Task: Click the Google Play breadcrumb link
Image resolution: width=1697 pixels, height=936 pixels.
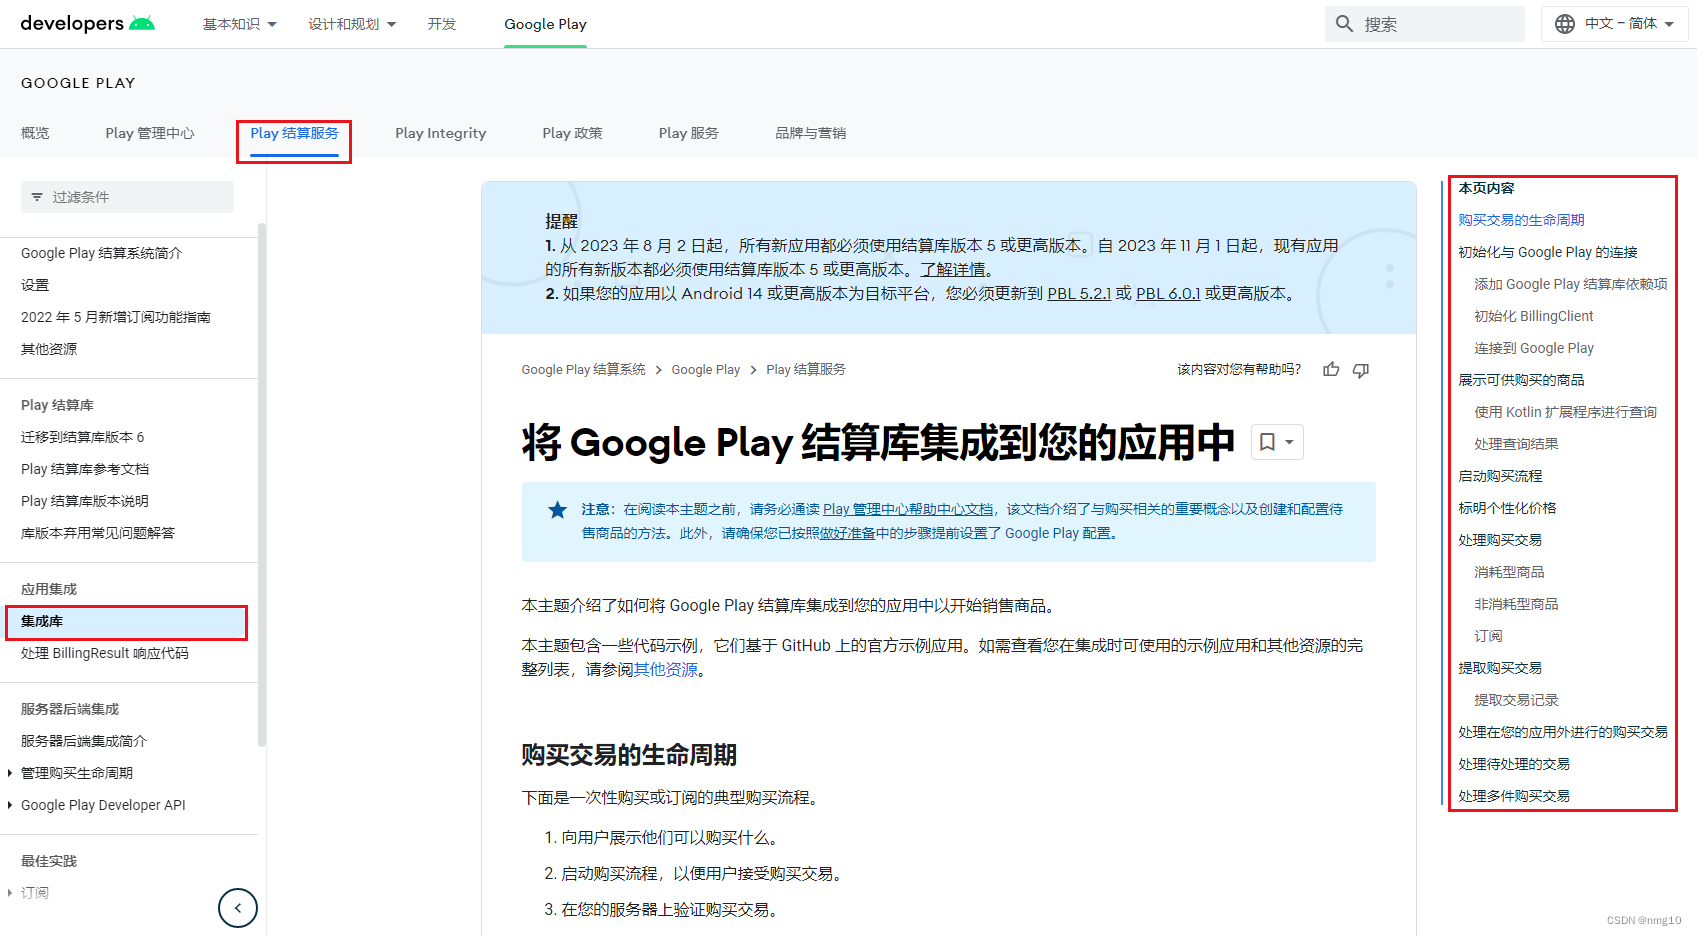Action: [x=706, y=369]
